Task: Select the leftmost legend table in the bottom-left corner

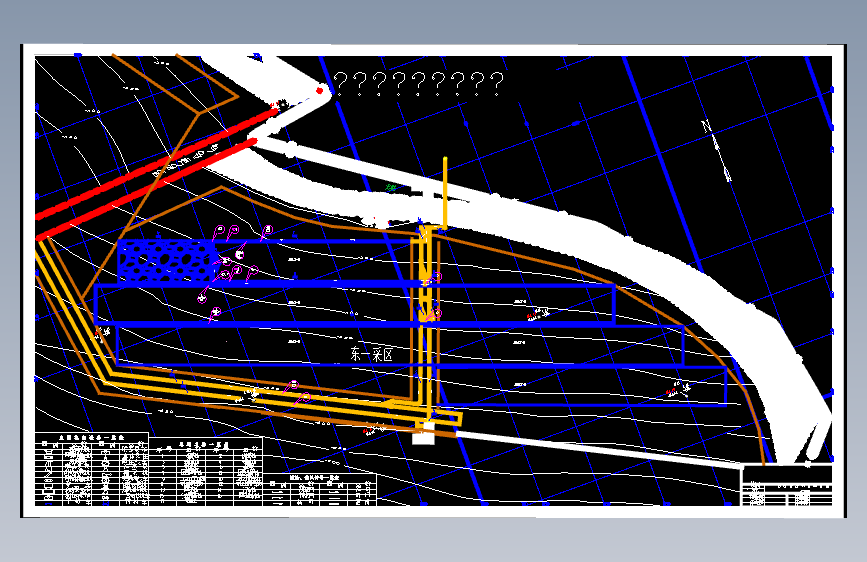Action: pos(92,469)
